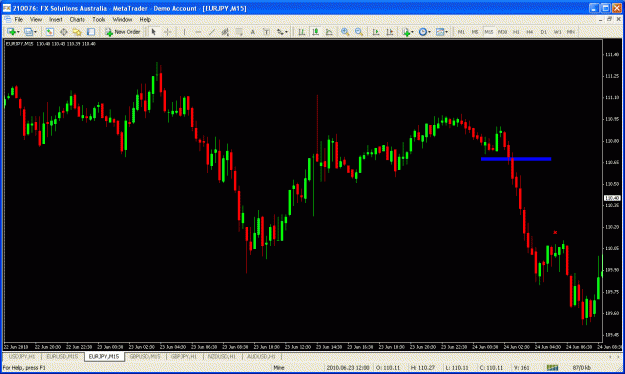Image resolution: width=625 pixels, height=374 pixels.
Task: Open the View menu
Action: point(36,19)
